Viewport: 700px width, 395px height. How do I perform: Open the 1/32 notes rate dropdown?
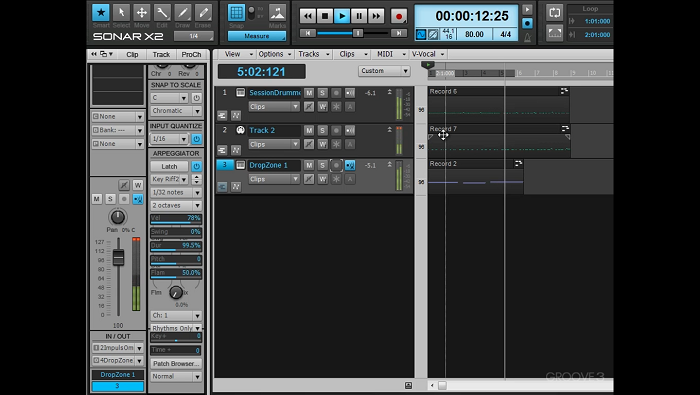point(176,192)
